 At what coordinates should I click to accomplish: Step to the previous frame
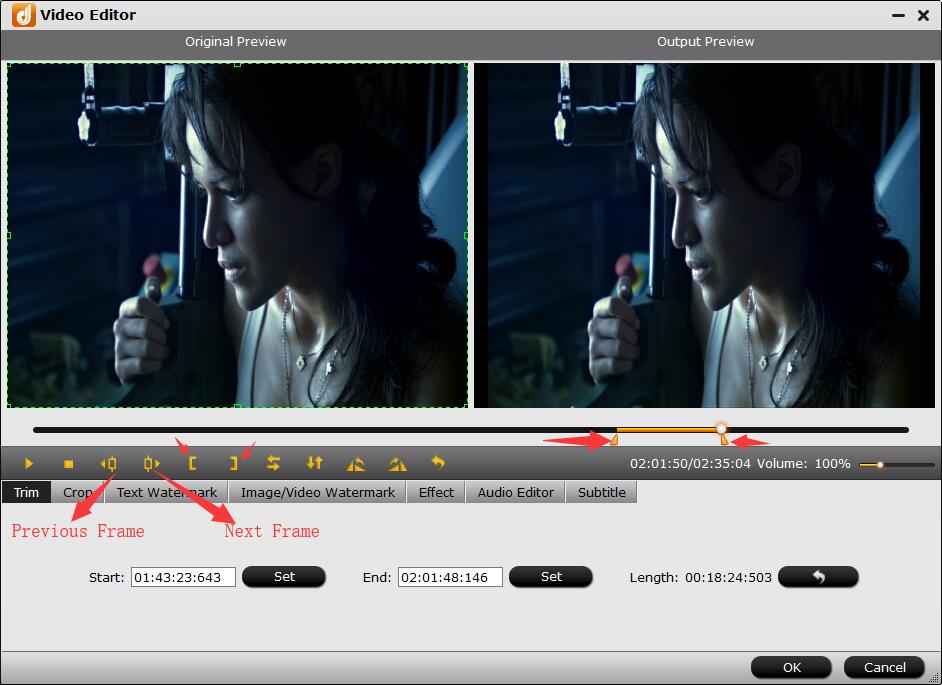(109, 464)
